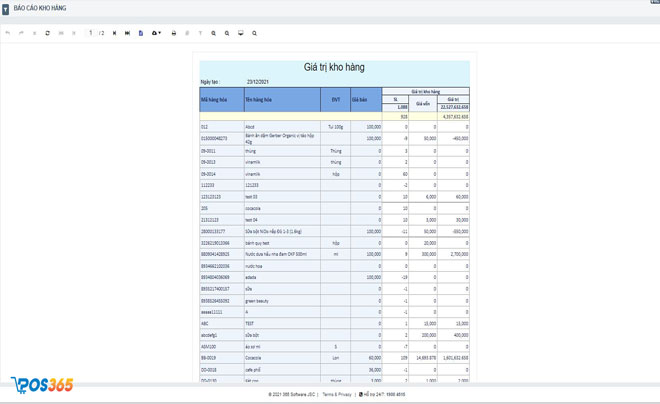Screen dimensions: 660x404
Task: Zoom in on the report
Action: tap(214, 33)
